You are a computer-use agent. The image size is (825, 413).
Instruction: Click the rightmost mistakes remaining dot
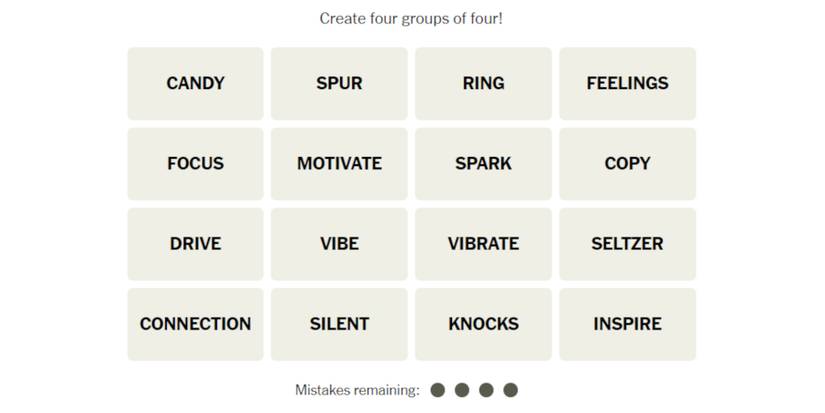coord(511,390)
